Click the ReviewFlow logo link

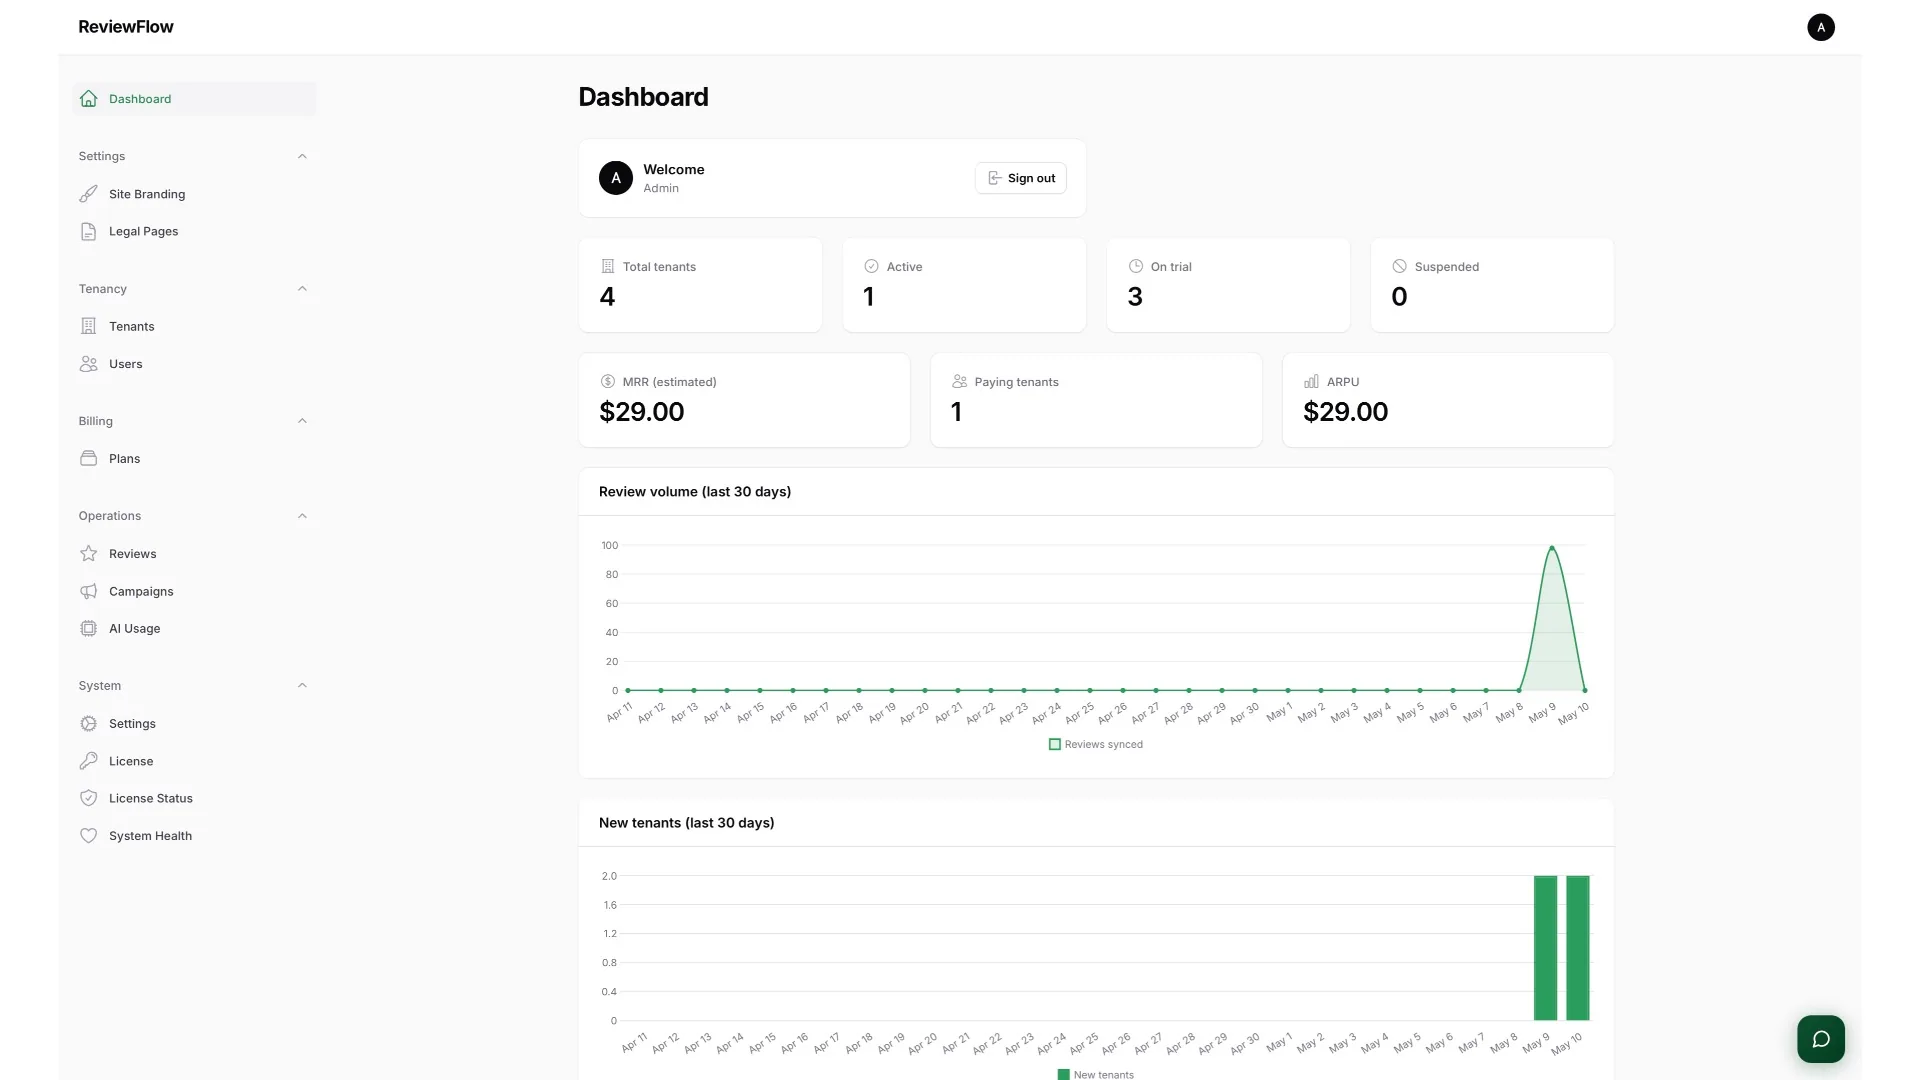(x=126, y=27)
